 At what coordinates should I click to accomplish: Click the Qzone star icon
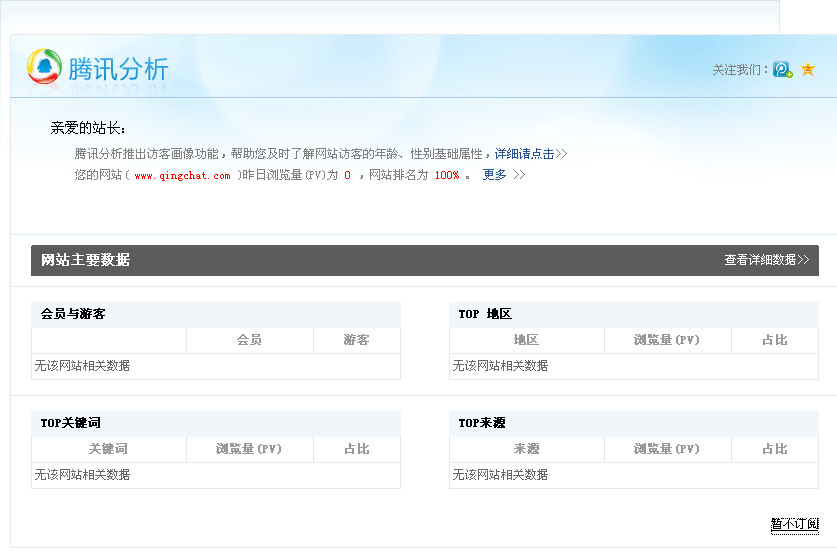point(808,69)
